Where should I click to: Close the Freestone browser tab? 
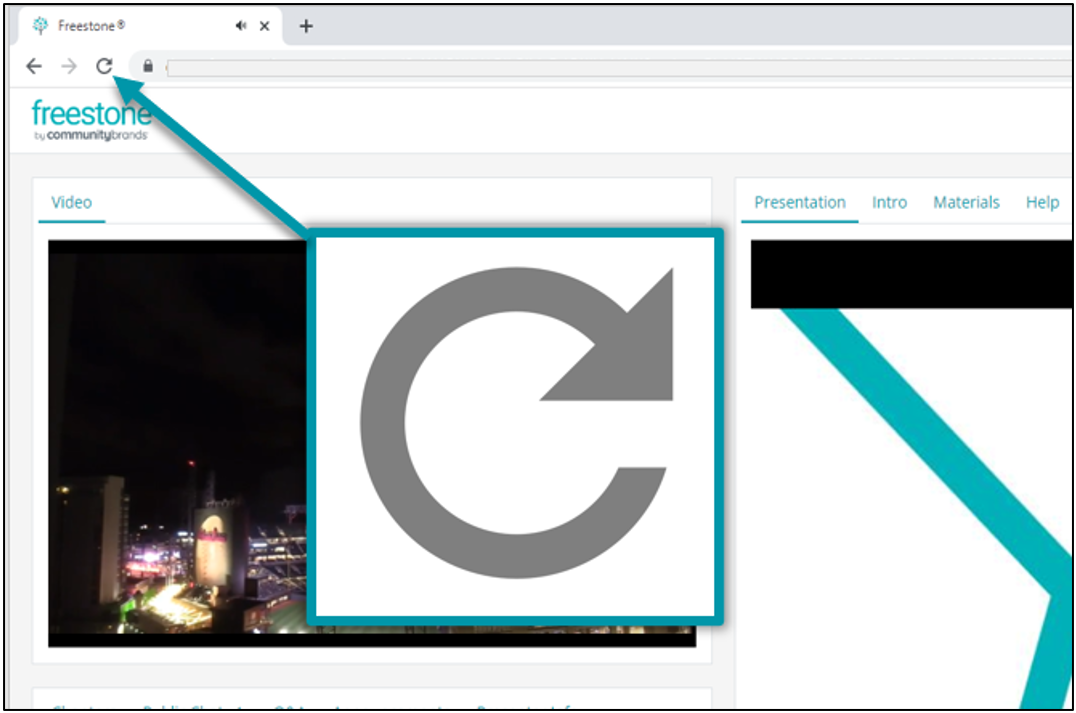(x=264, y=26)
